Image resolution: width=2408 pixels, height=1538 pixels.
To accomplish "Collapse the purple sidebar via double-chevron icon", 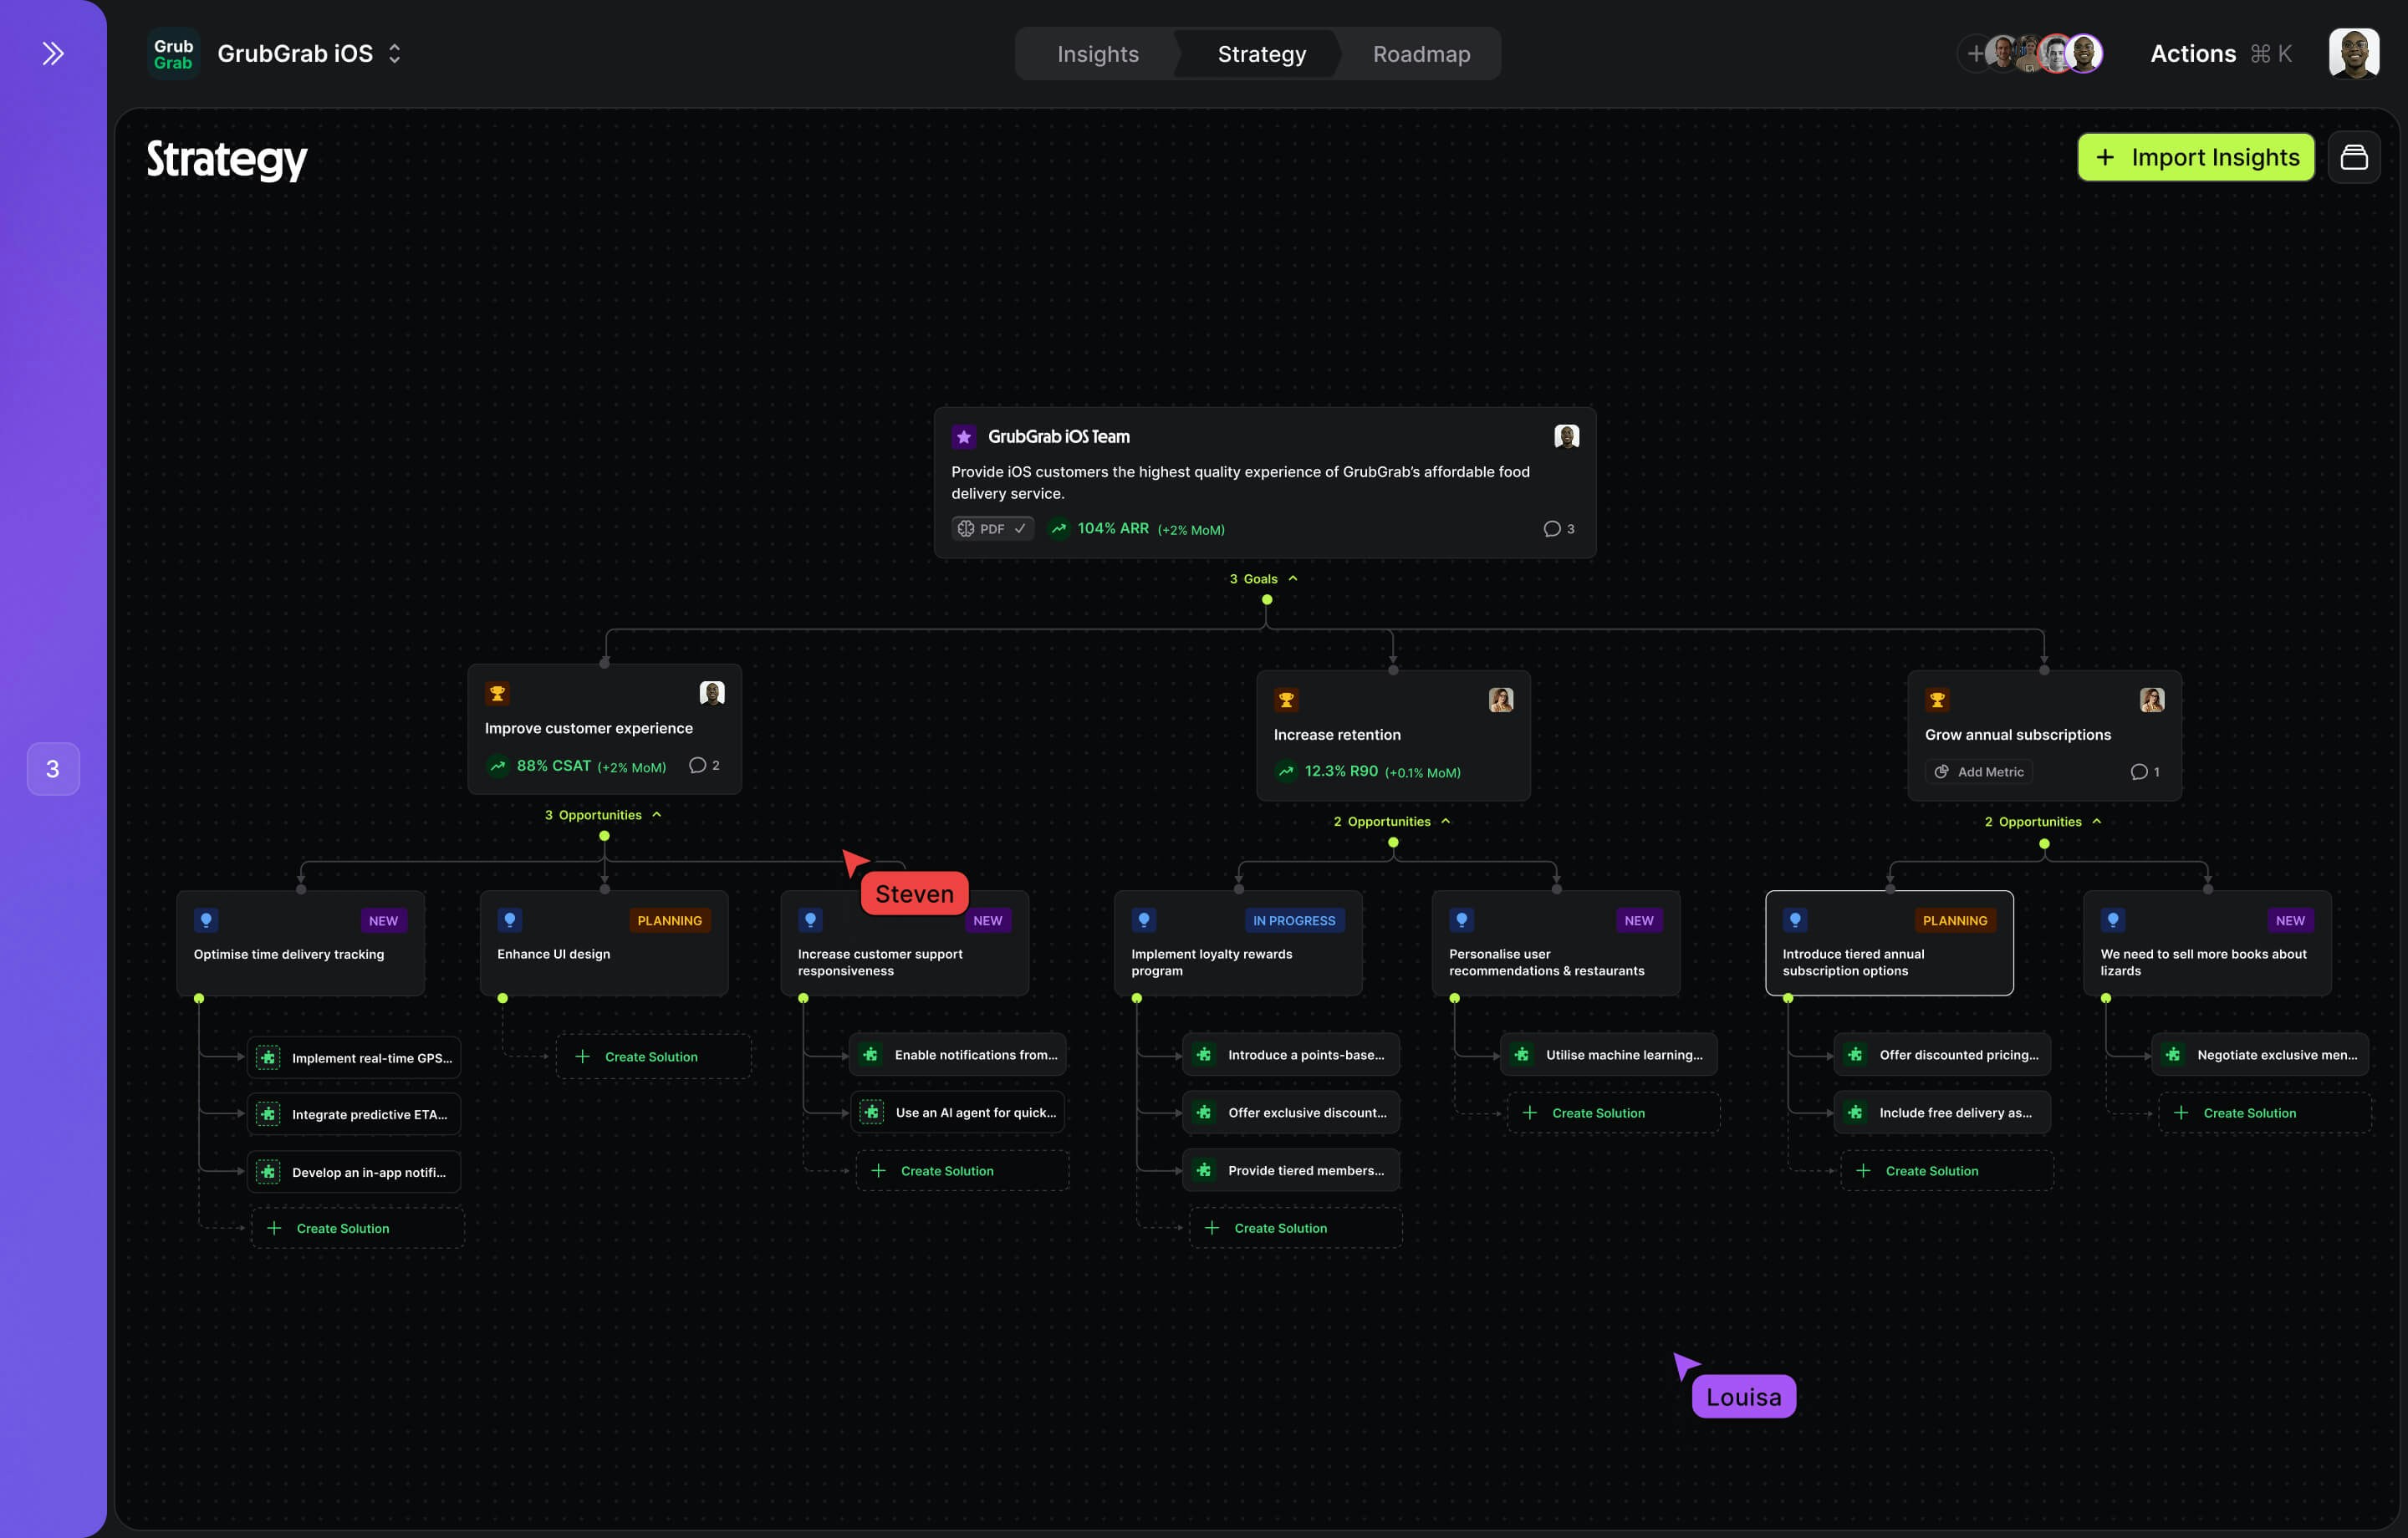I will [x=52, y=53].
